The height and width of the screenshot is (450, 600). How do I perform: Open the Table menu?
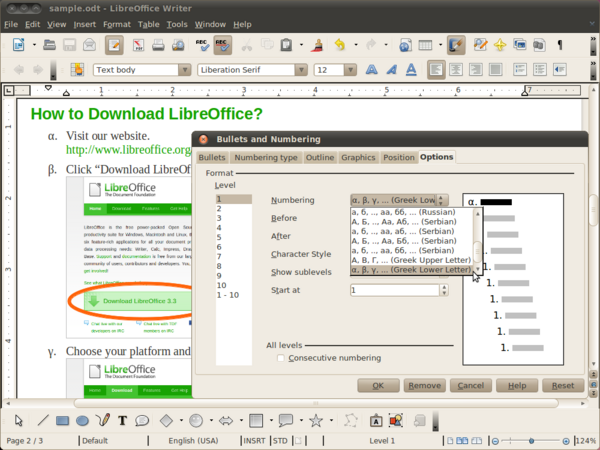[x=148, y=23]
